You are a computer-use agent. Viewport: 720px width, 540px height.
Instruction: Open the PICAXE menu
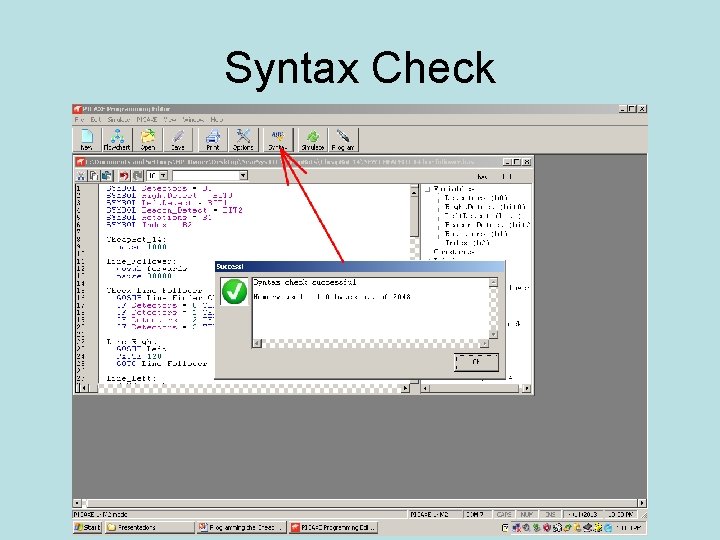(147, 119)
